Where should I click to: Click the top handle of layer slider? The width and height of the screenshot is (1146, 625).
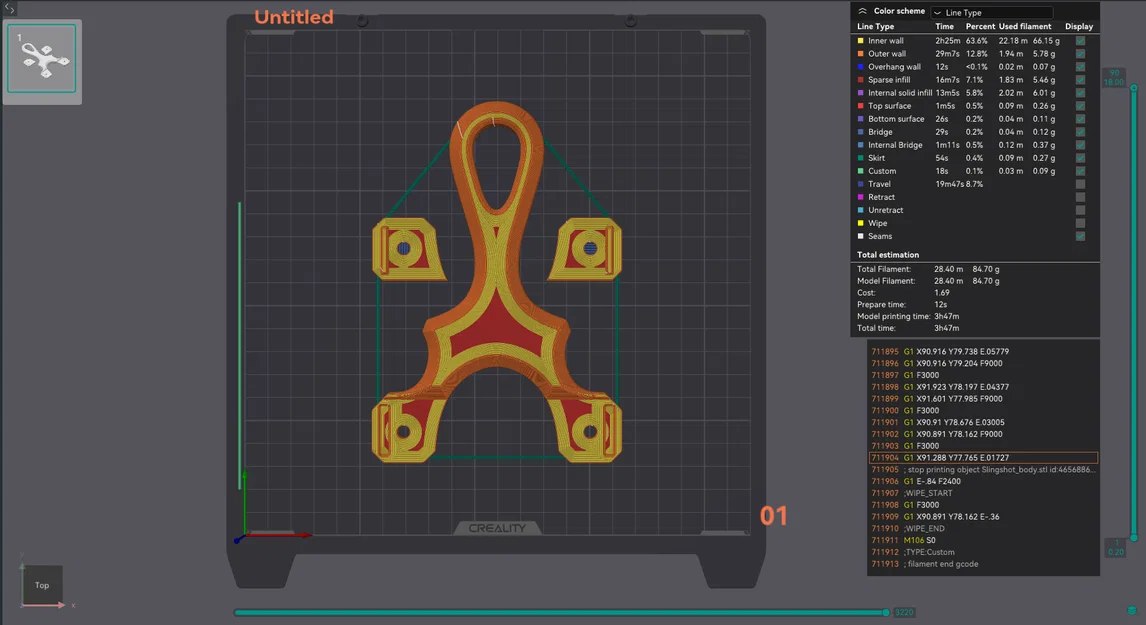coord(1134,88)
